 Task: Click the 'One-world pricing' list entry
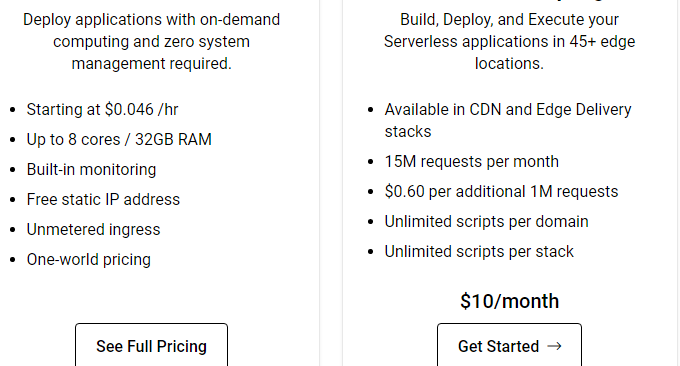88,259
